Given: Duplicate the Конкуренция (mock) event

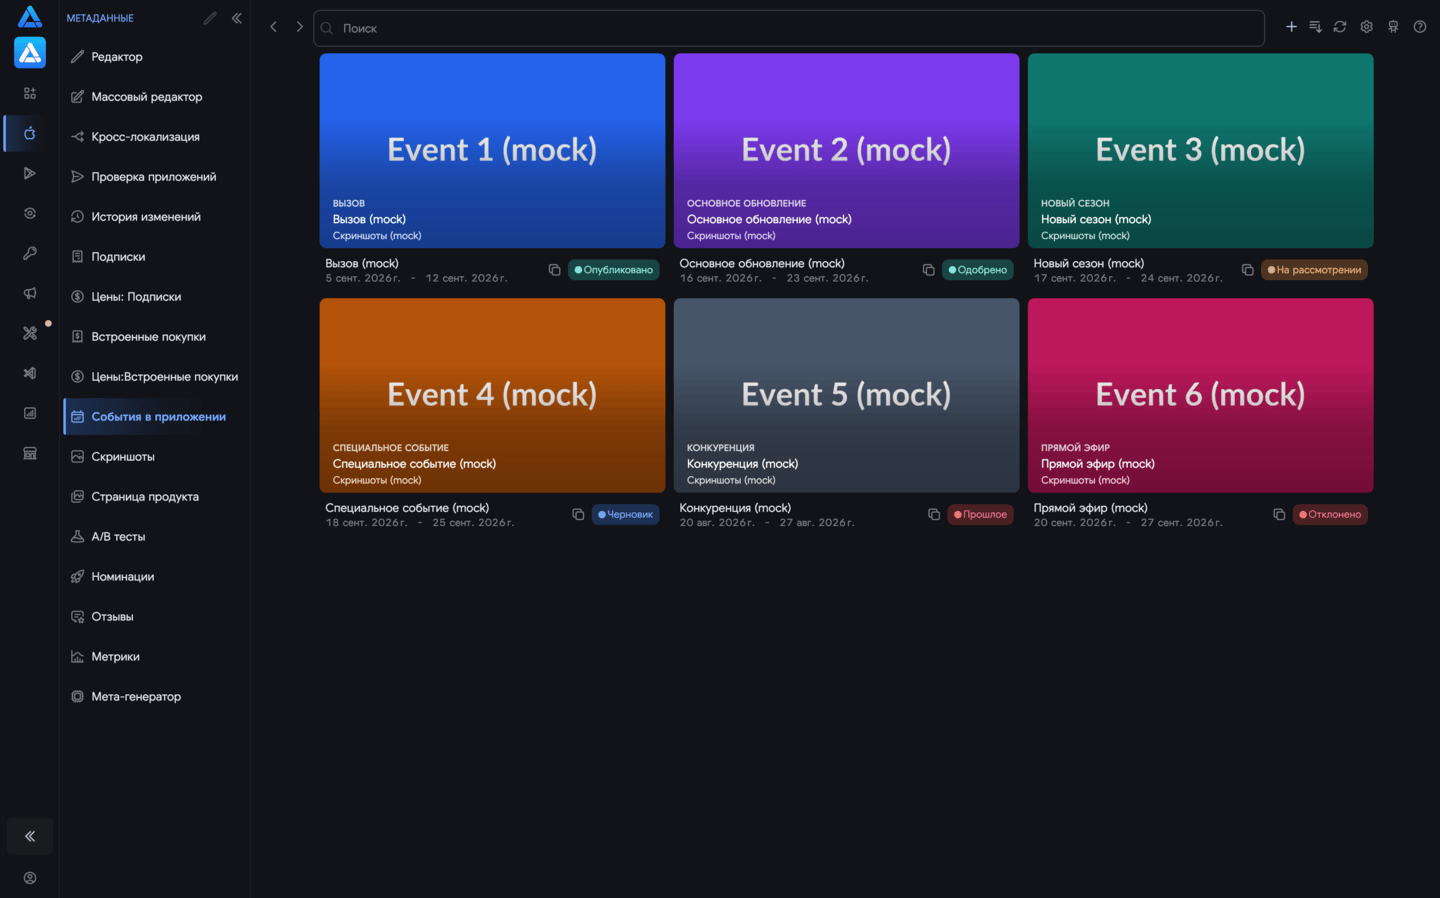Looking at the screenshot, I should tap(934, 514).
